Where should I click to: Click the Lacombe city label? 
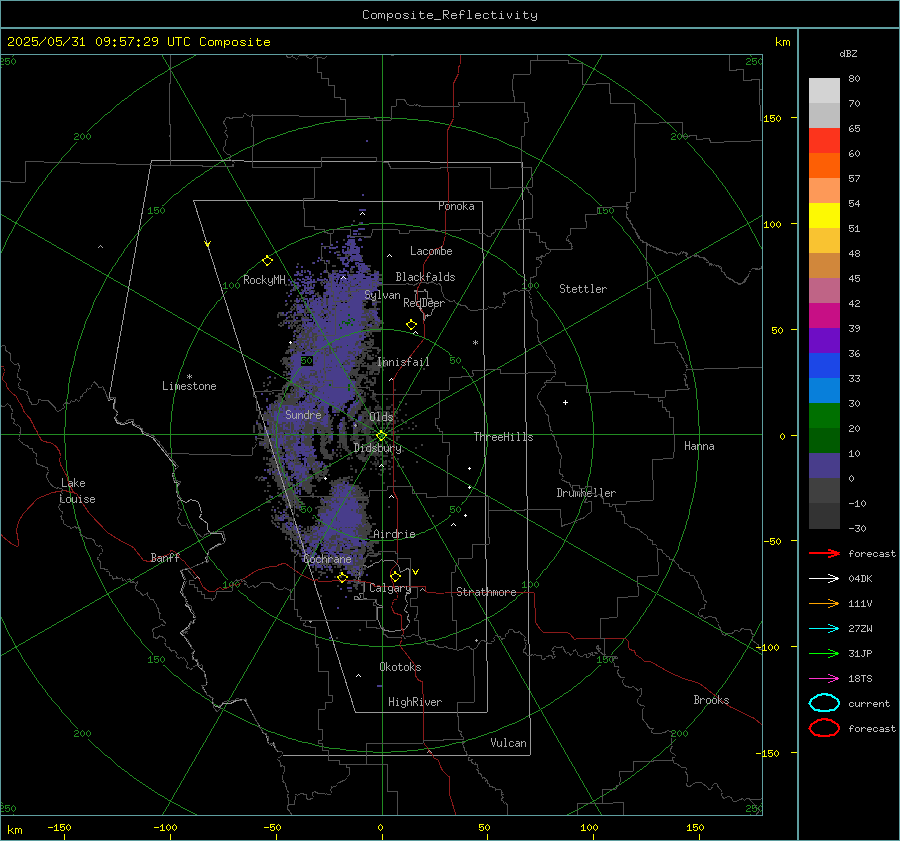tap(431, 251)
